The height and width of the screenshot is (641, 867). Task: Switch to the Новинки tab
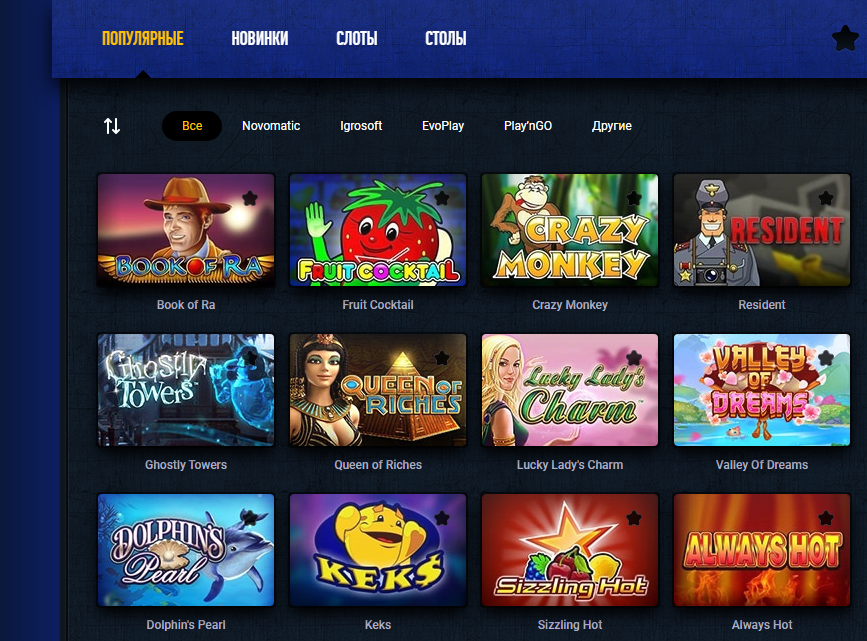(x=259, y=38)
